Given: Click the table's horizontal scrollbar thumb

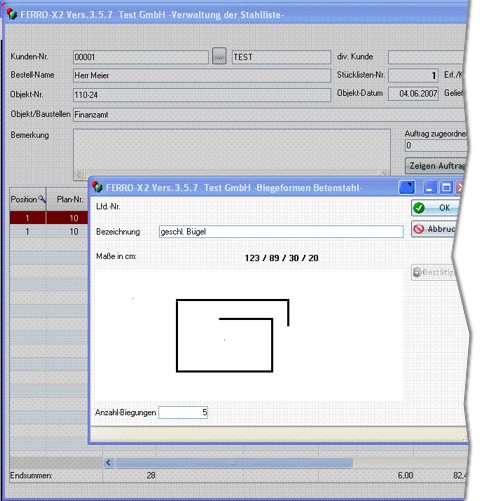Looking at the screenshot, I should click(x=233, y=463).
